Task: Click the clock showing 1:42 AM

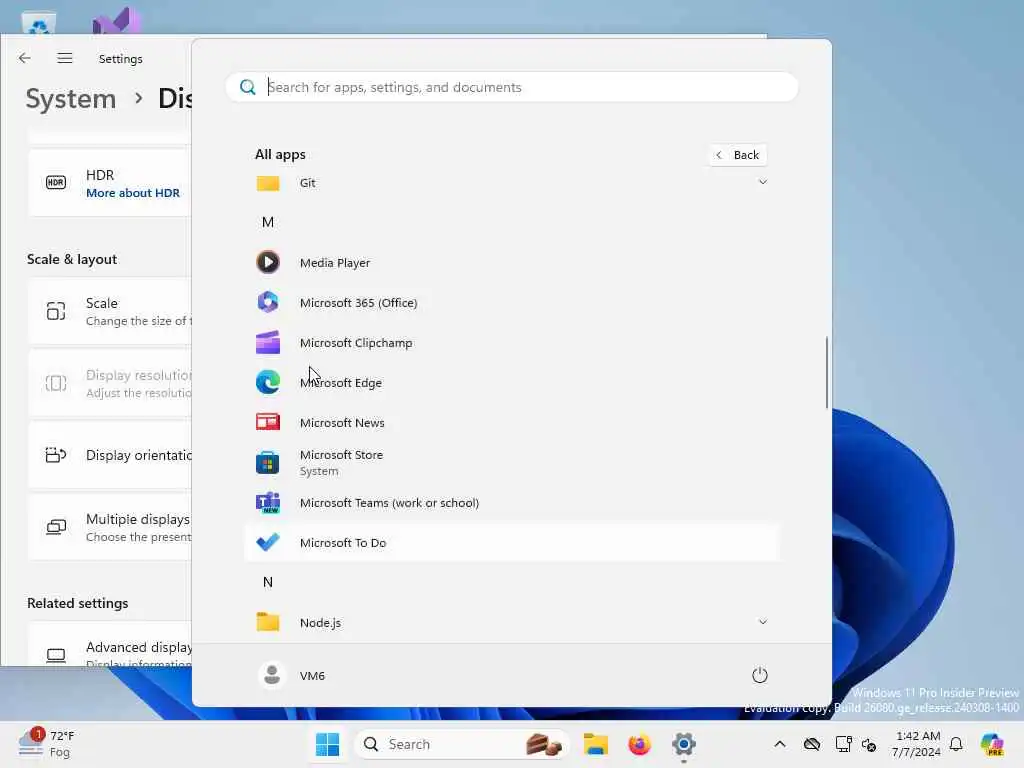Action: point(917,744)
